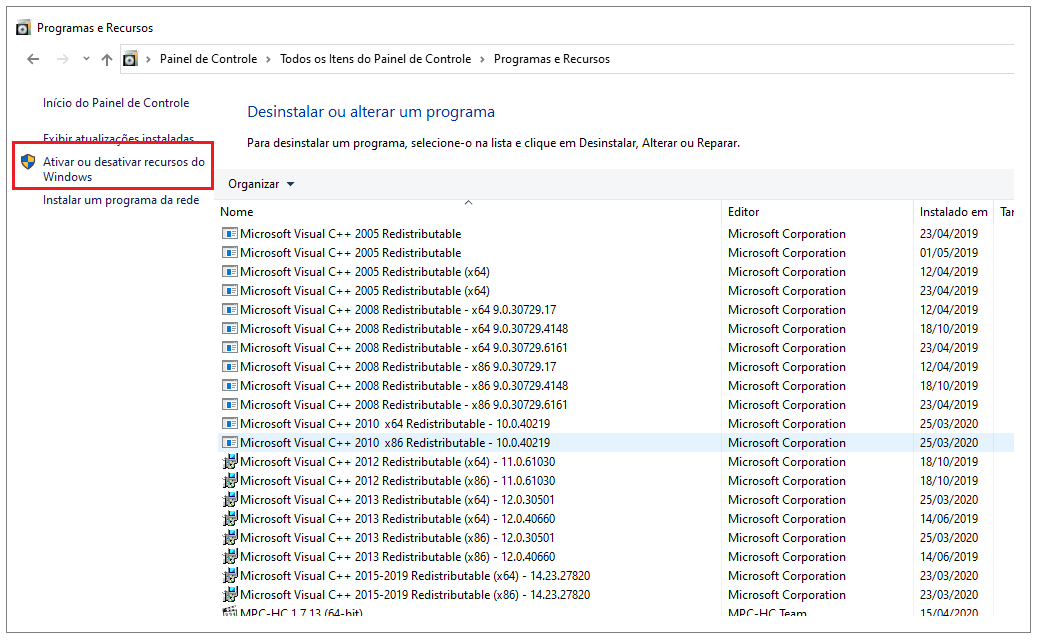This screenshot has width=1037, height=640.
Task: Click the icon of Visual C++ 2005 (x64) installed 12/04/2019
Action: pyautogui.click(x=229, y=272)
